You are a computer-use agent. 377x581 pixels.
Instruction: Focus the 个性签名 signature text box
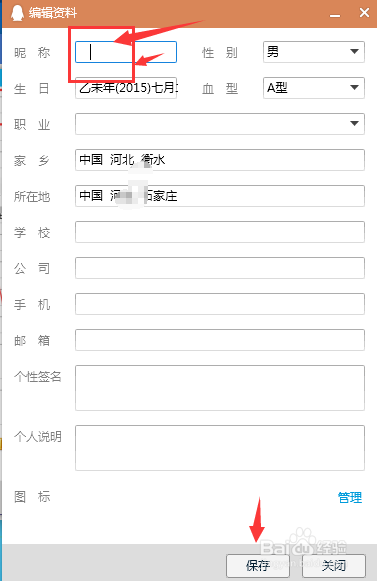point(220,388)
